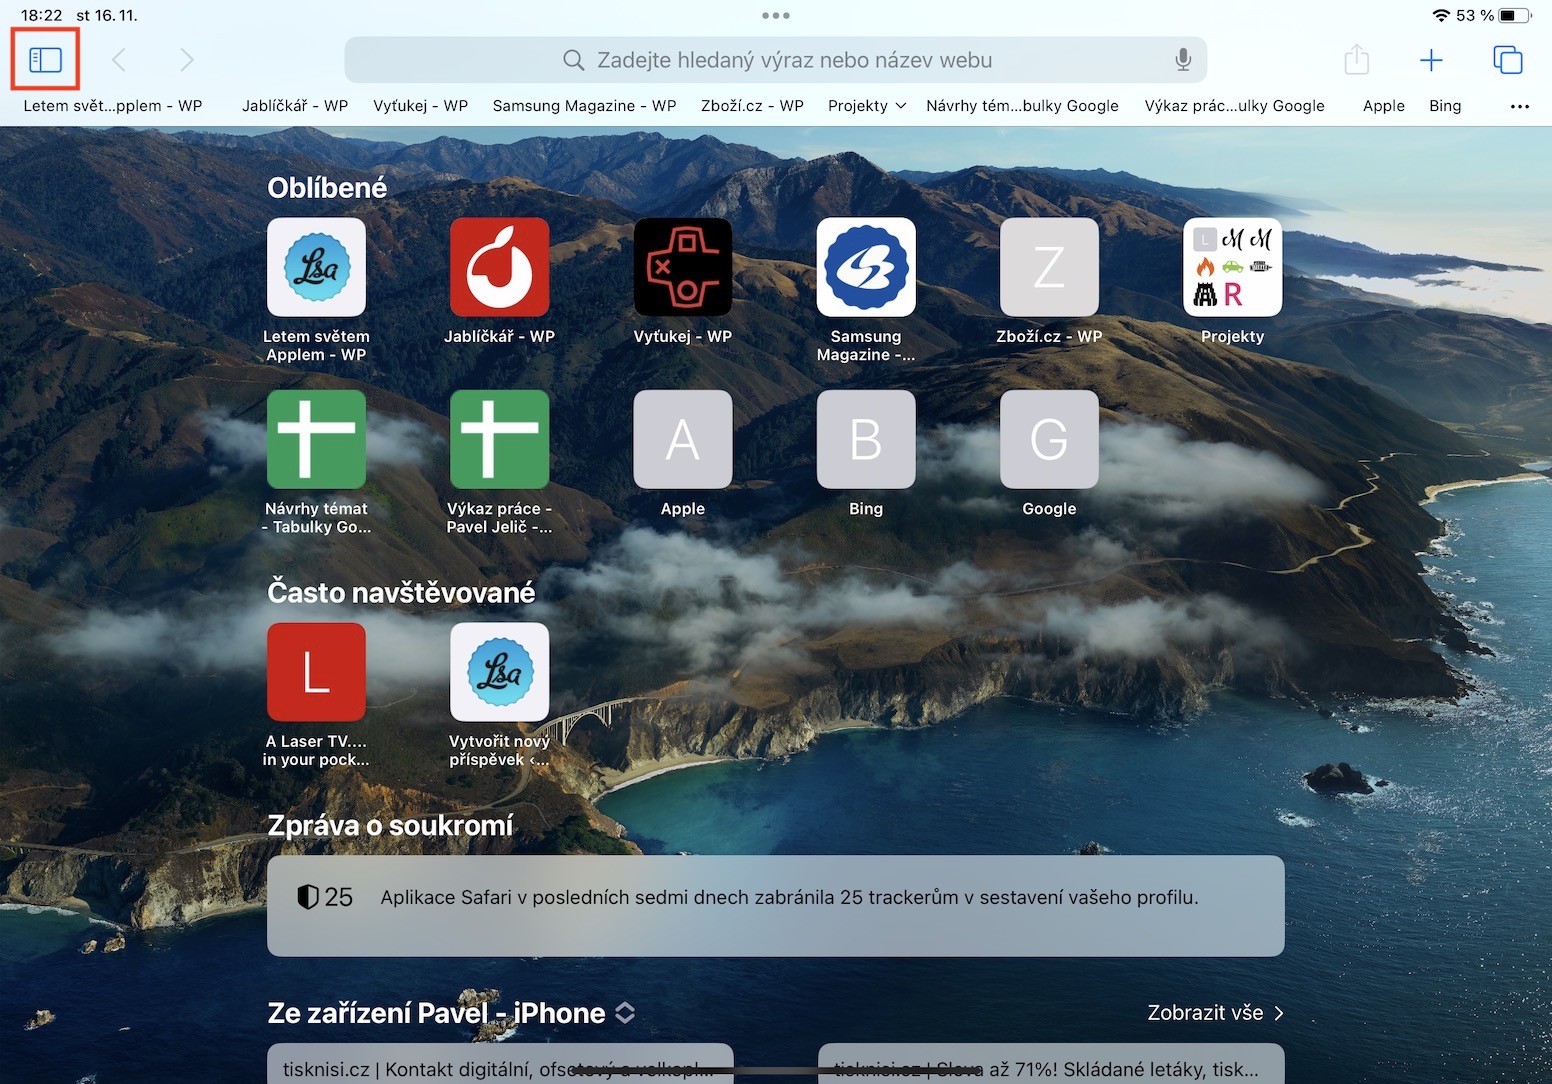1552x1084 pixels.
Task: Open Apple bookmark in favorites bar
Action: 1384,106
